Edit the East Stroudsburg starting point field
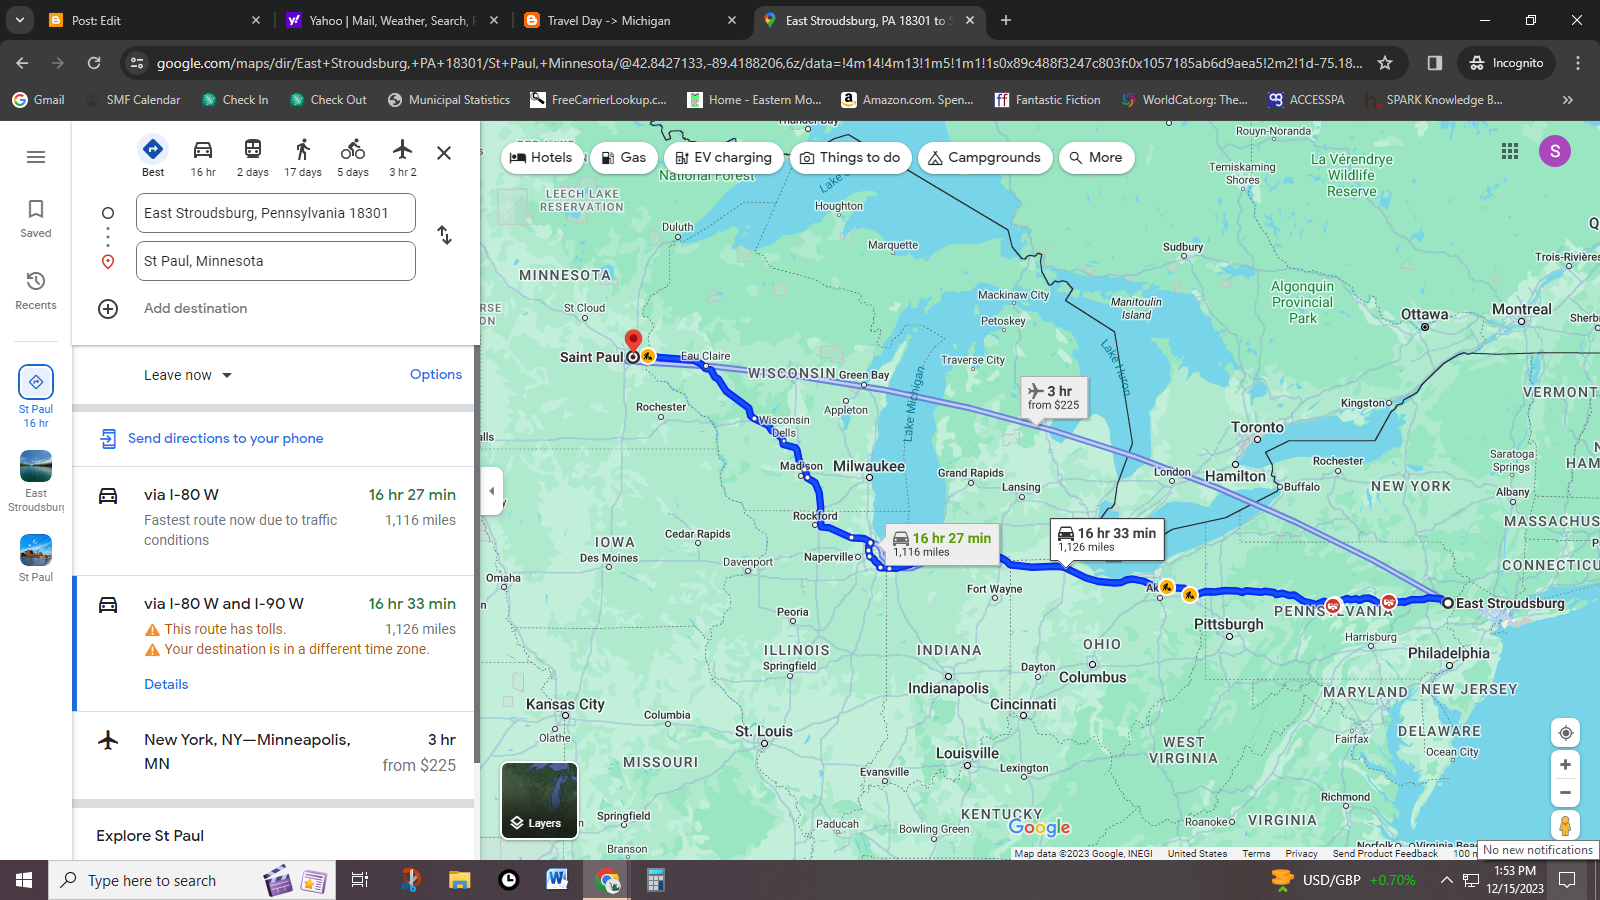The image size is (1600, 900). tap(276, 213)
